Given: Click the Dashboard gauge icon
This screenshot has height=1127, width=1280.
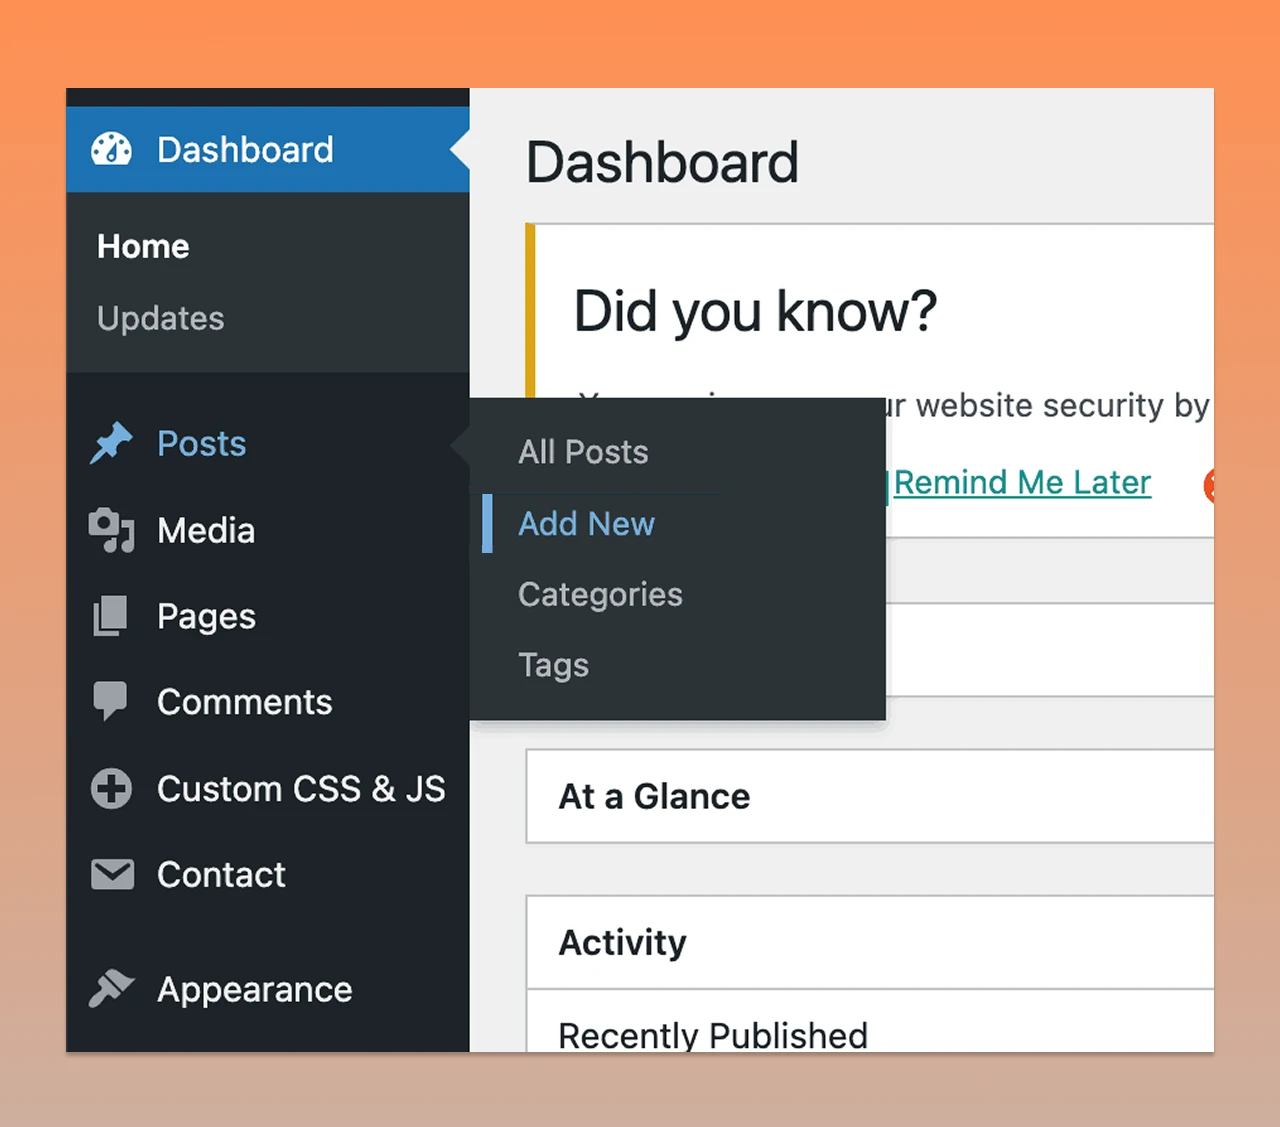Looking at the screenshot, I should 111,149.
